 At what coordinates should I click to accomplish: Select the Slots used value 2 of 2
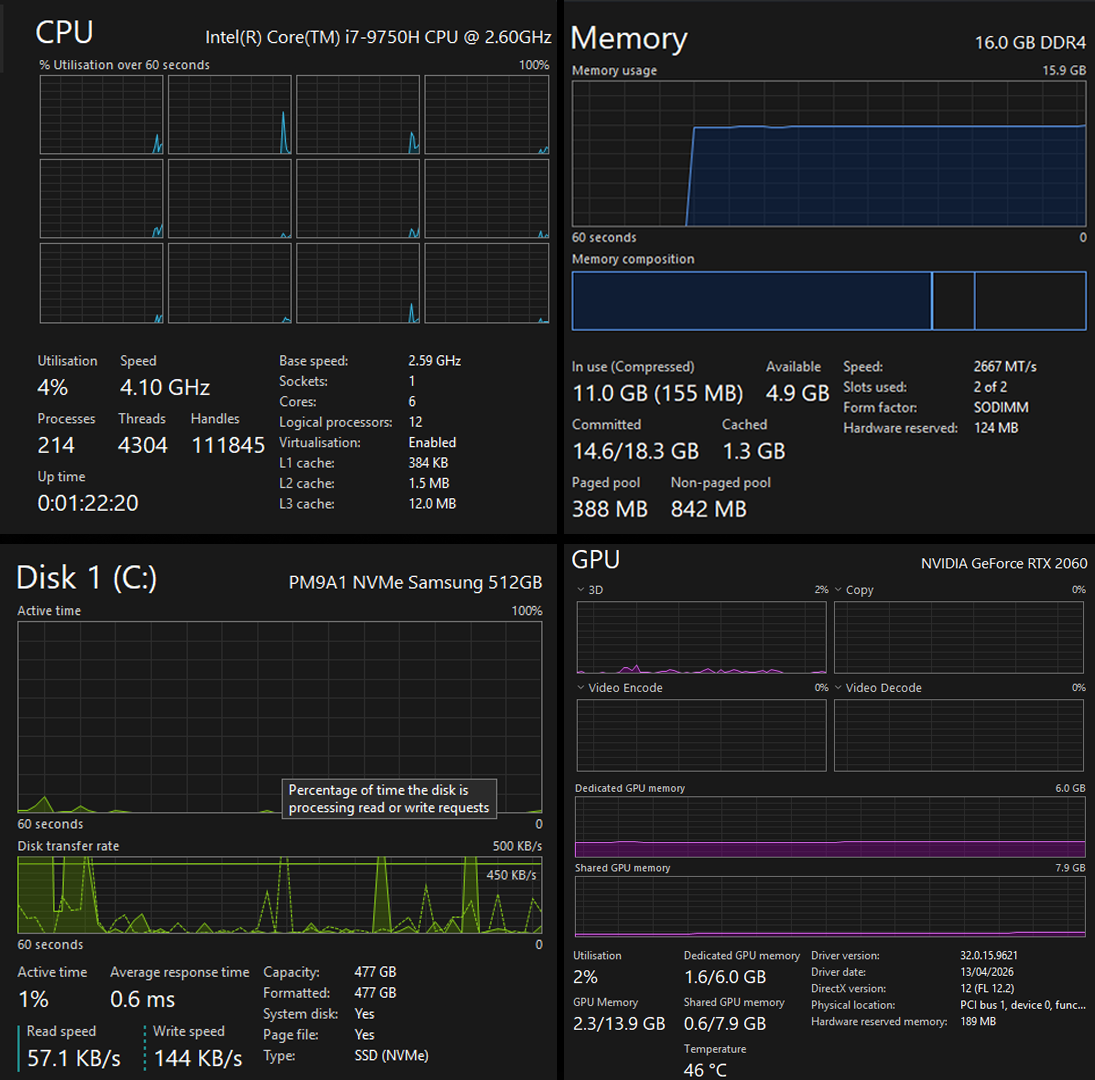click(x=990, y=387)
